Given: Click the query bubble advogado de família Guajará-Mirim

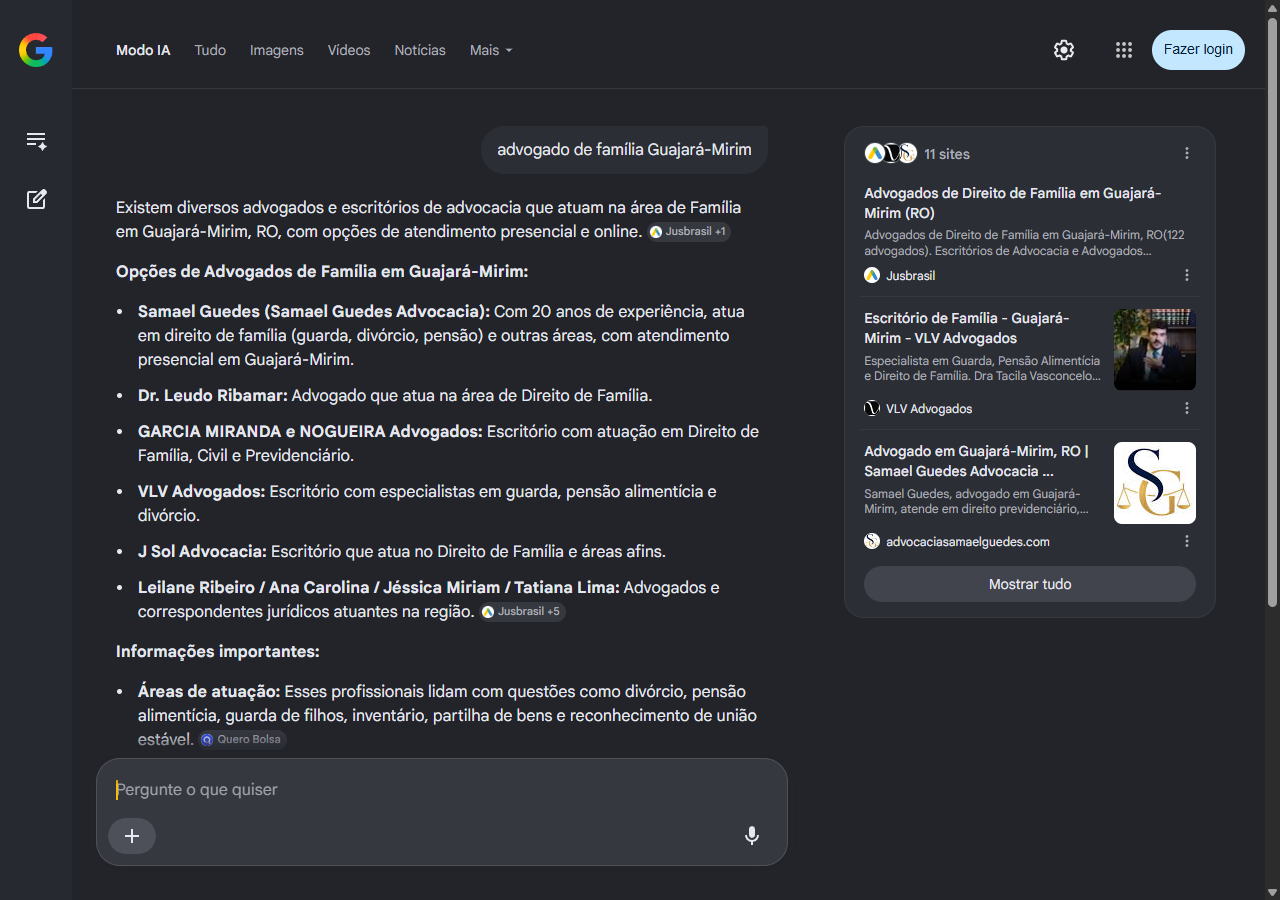Looking at the screenshot, I should coord(624,150).
